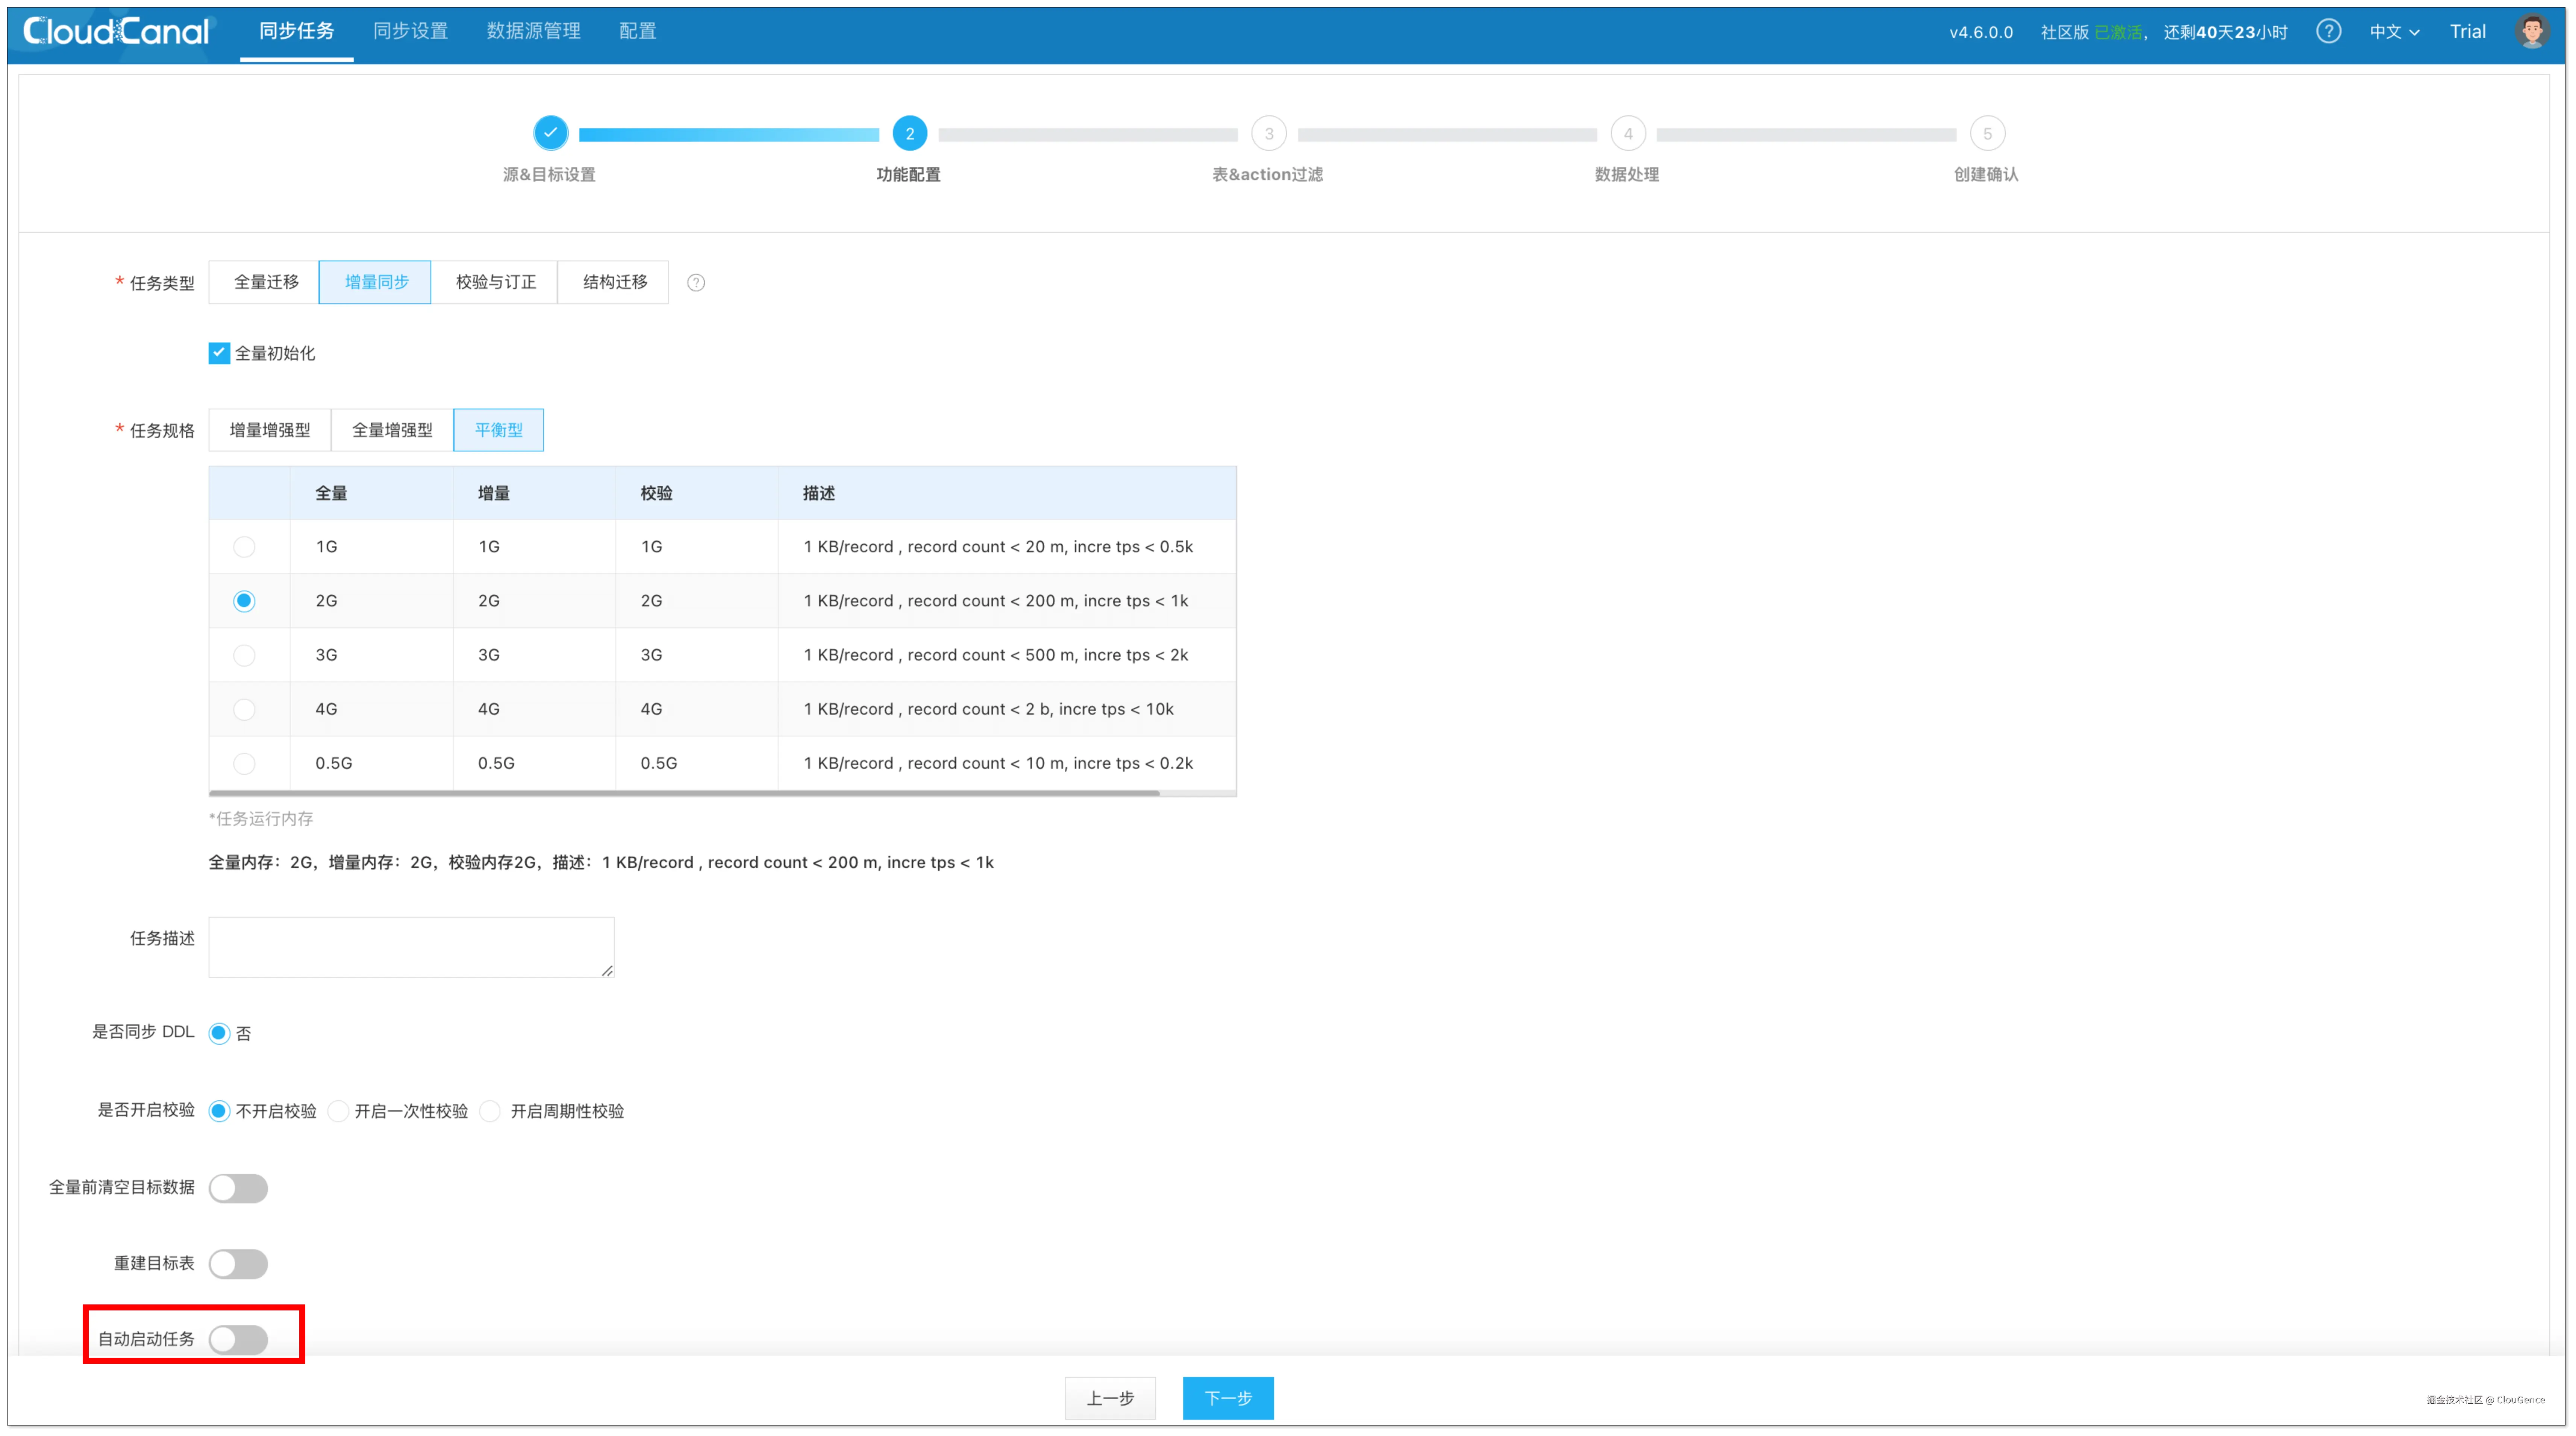
Task: Uncheck the 全量初始化 checkbox
Action: 219,353
